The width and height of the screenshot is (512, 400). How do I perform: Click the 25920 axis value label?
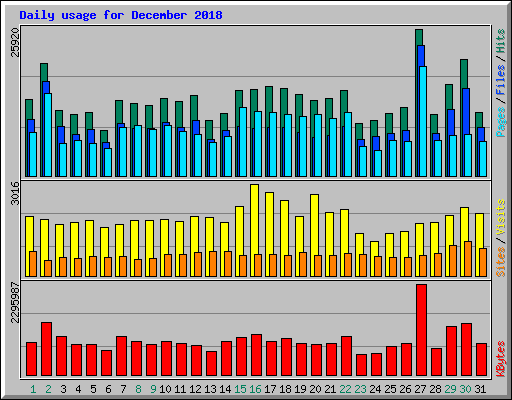click(x=15, y=42)
